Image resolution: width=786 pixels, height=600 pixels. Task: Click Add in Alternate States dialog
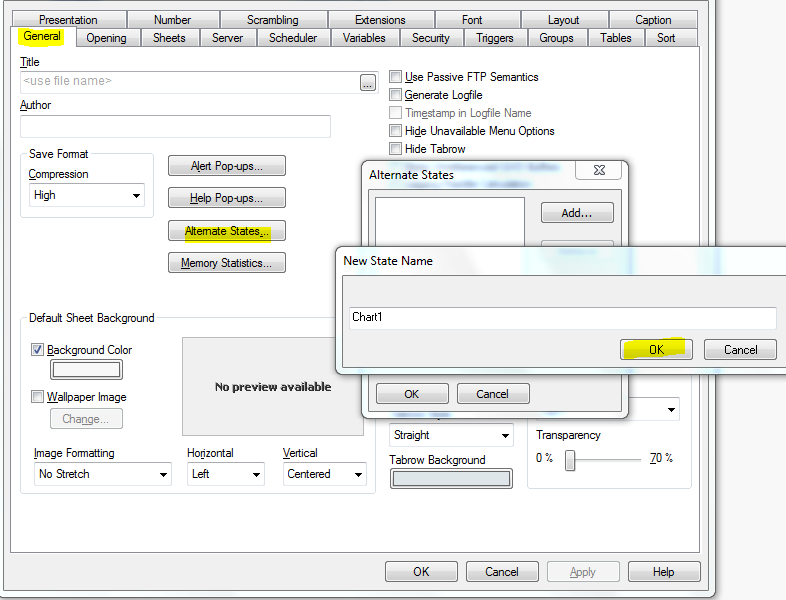click(577, 213)
